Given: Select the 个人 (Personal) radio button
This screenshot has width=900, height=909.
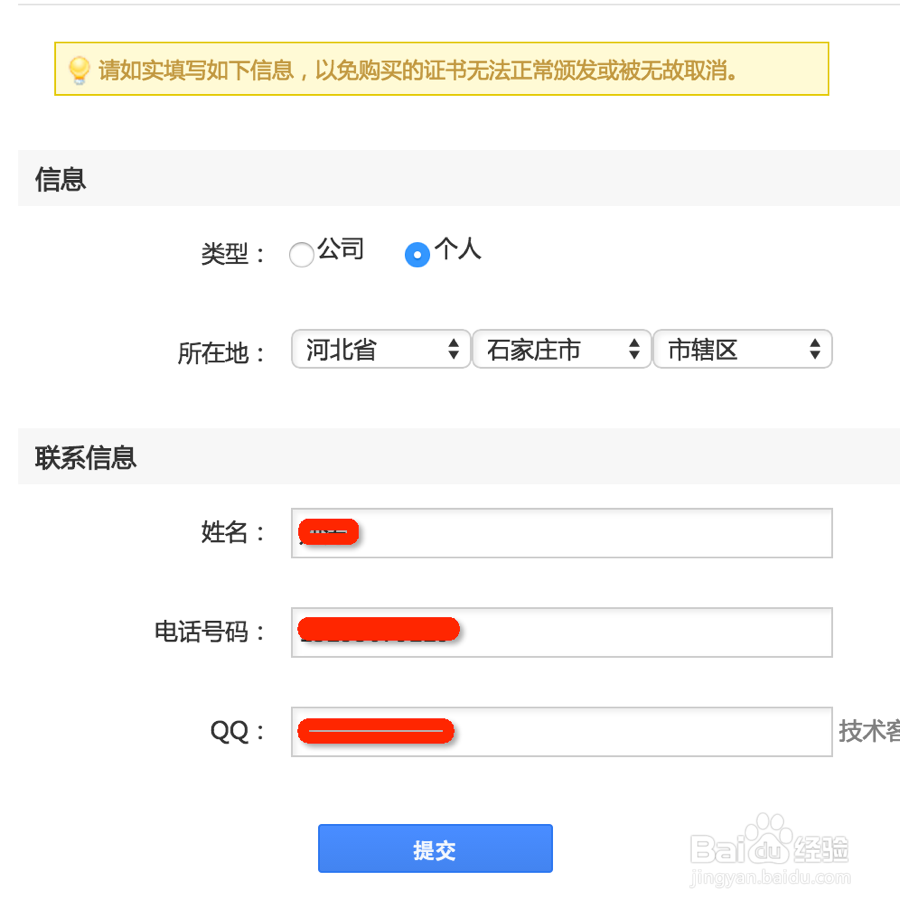Looking at the screenshot, I should [417, 255].
